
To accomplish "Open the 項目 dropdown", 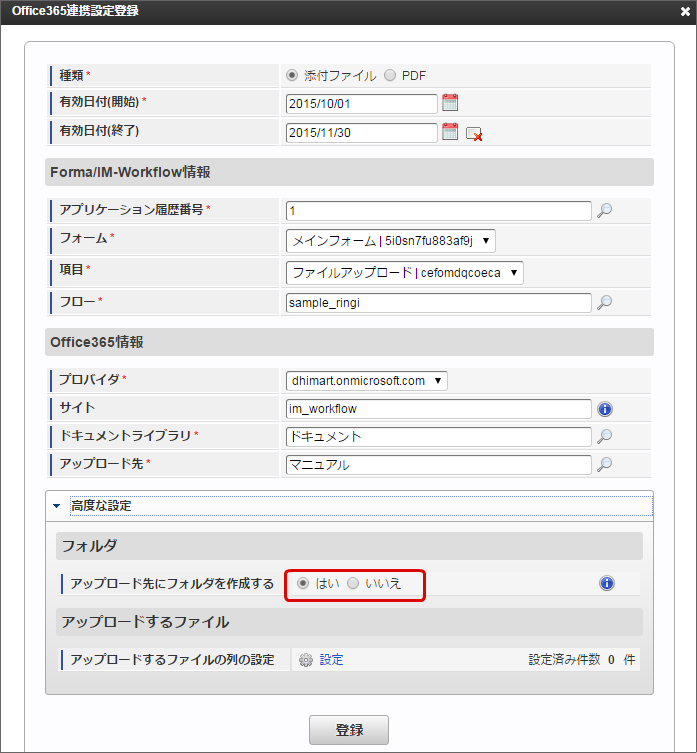I will [x=404, y=273].
